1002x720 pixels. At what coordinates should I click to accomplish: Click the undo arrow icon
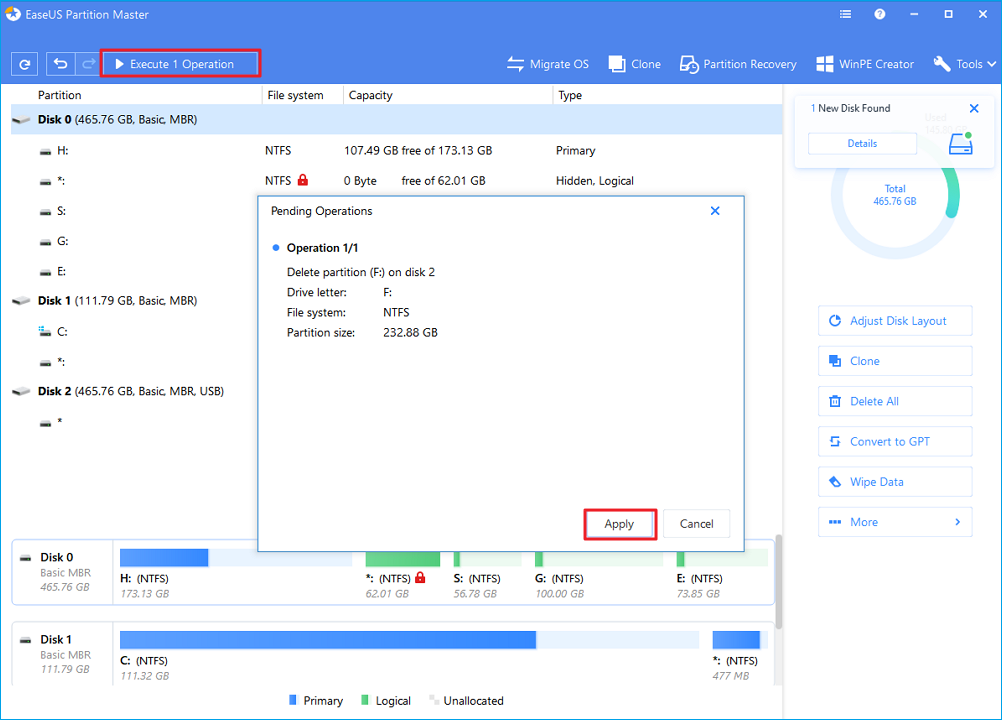pos(62,64)
